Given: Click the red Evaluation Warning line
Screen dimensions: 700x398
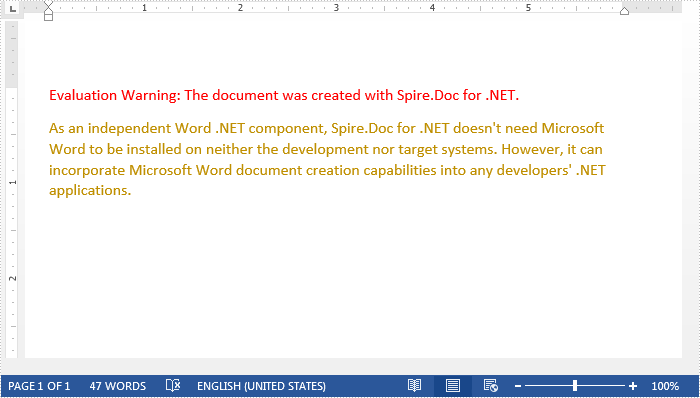Looking at the screenshot, I should tap(284, 95).
